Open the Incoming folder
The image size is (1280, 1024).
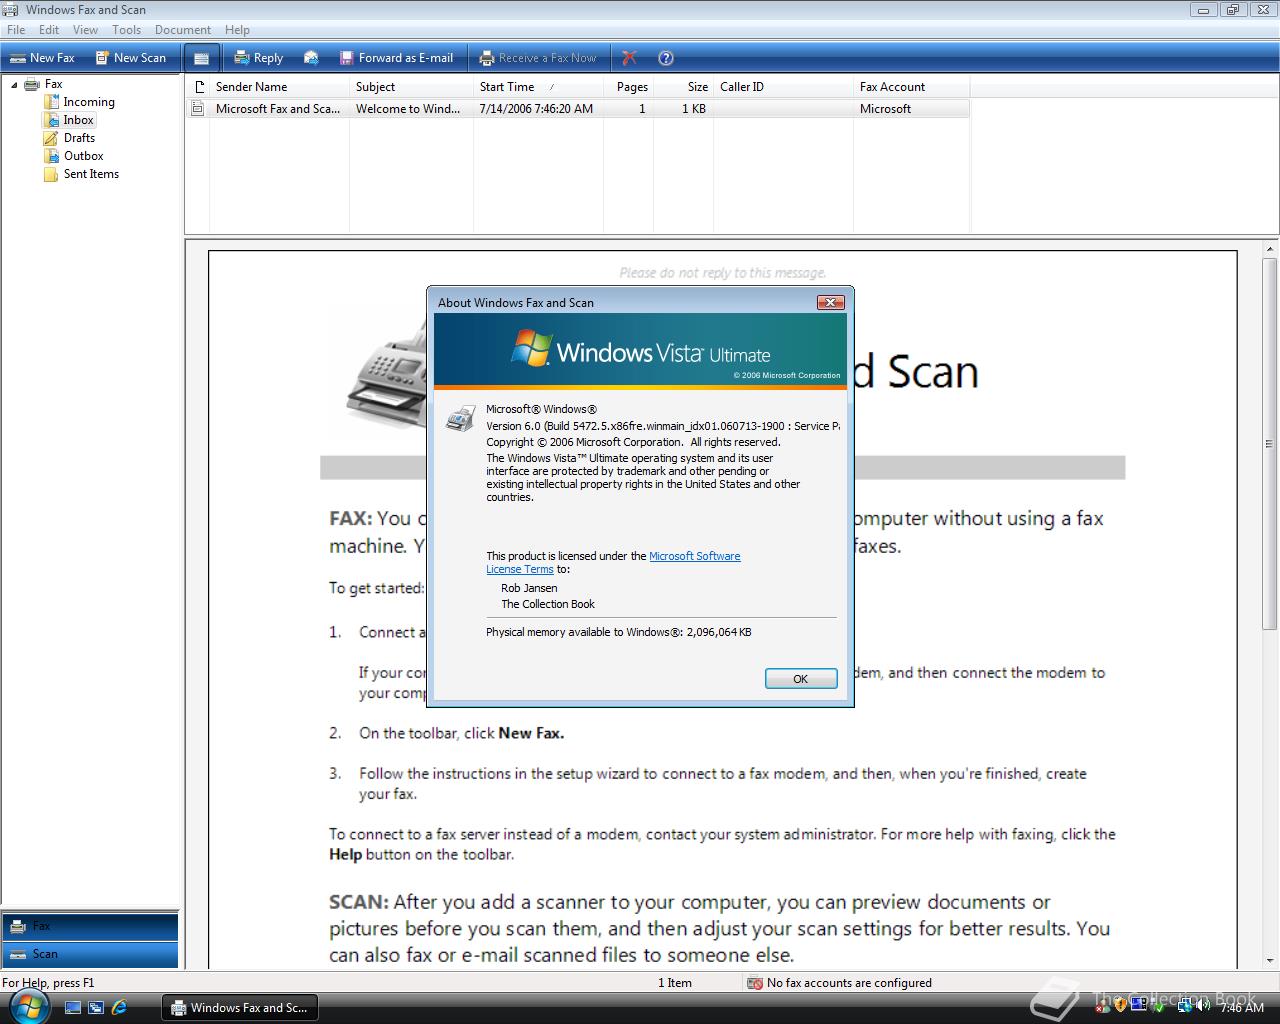pos(89,102)
